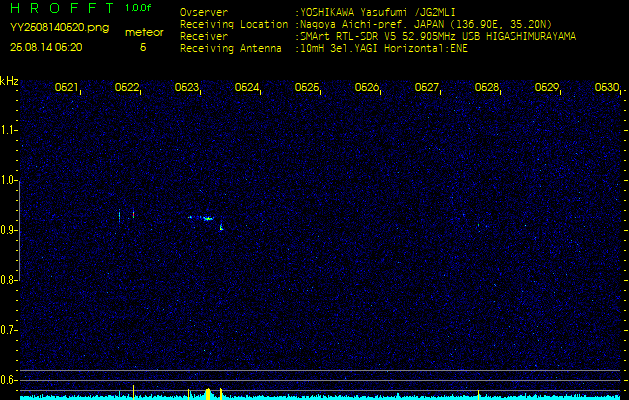Click the gray vertical range bar on frequency axis
Viewport: 629px width, 400px height.
pos(19,230)
